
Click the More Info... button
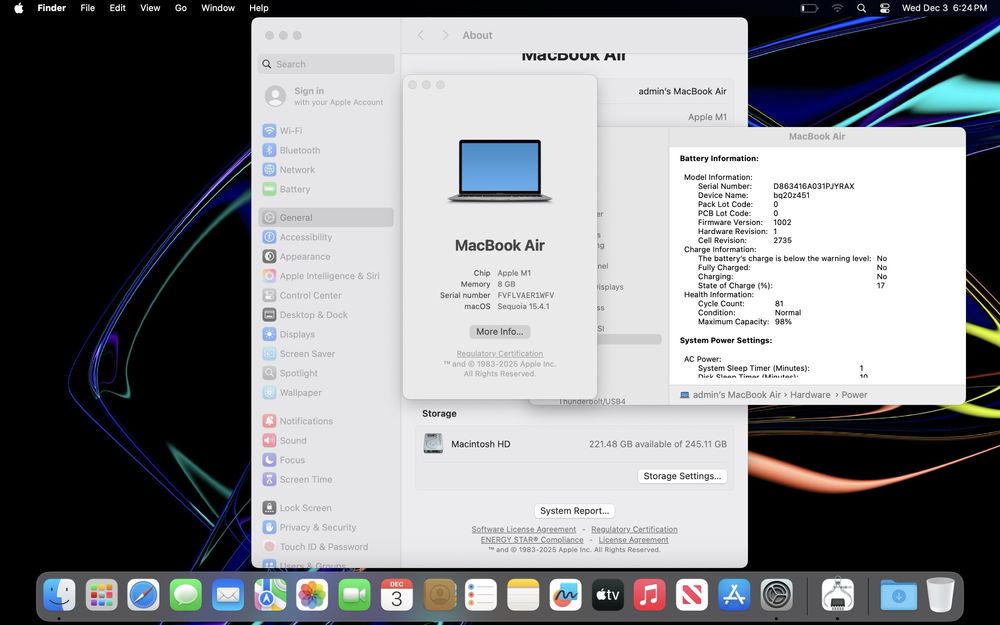click(499, 332)
